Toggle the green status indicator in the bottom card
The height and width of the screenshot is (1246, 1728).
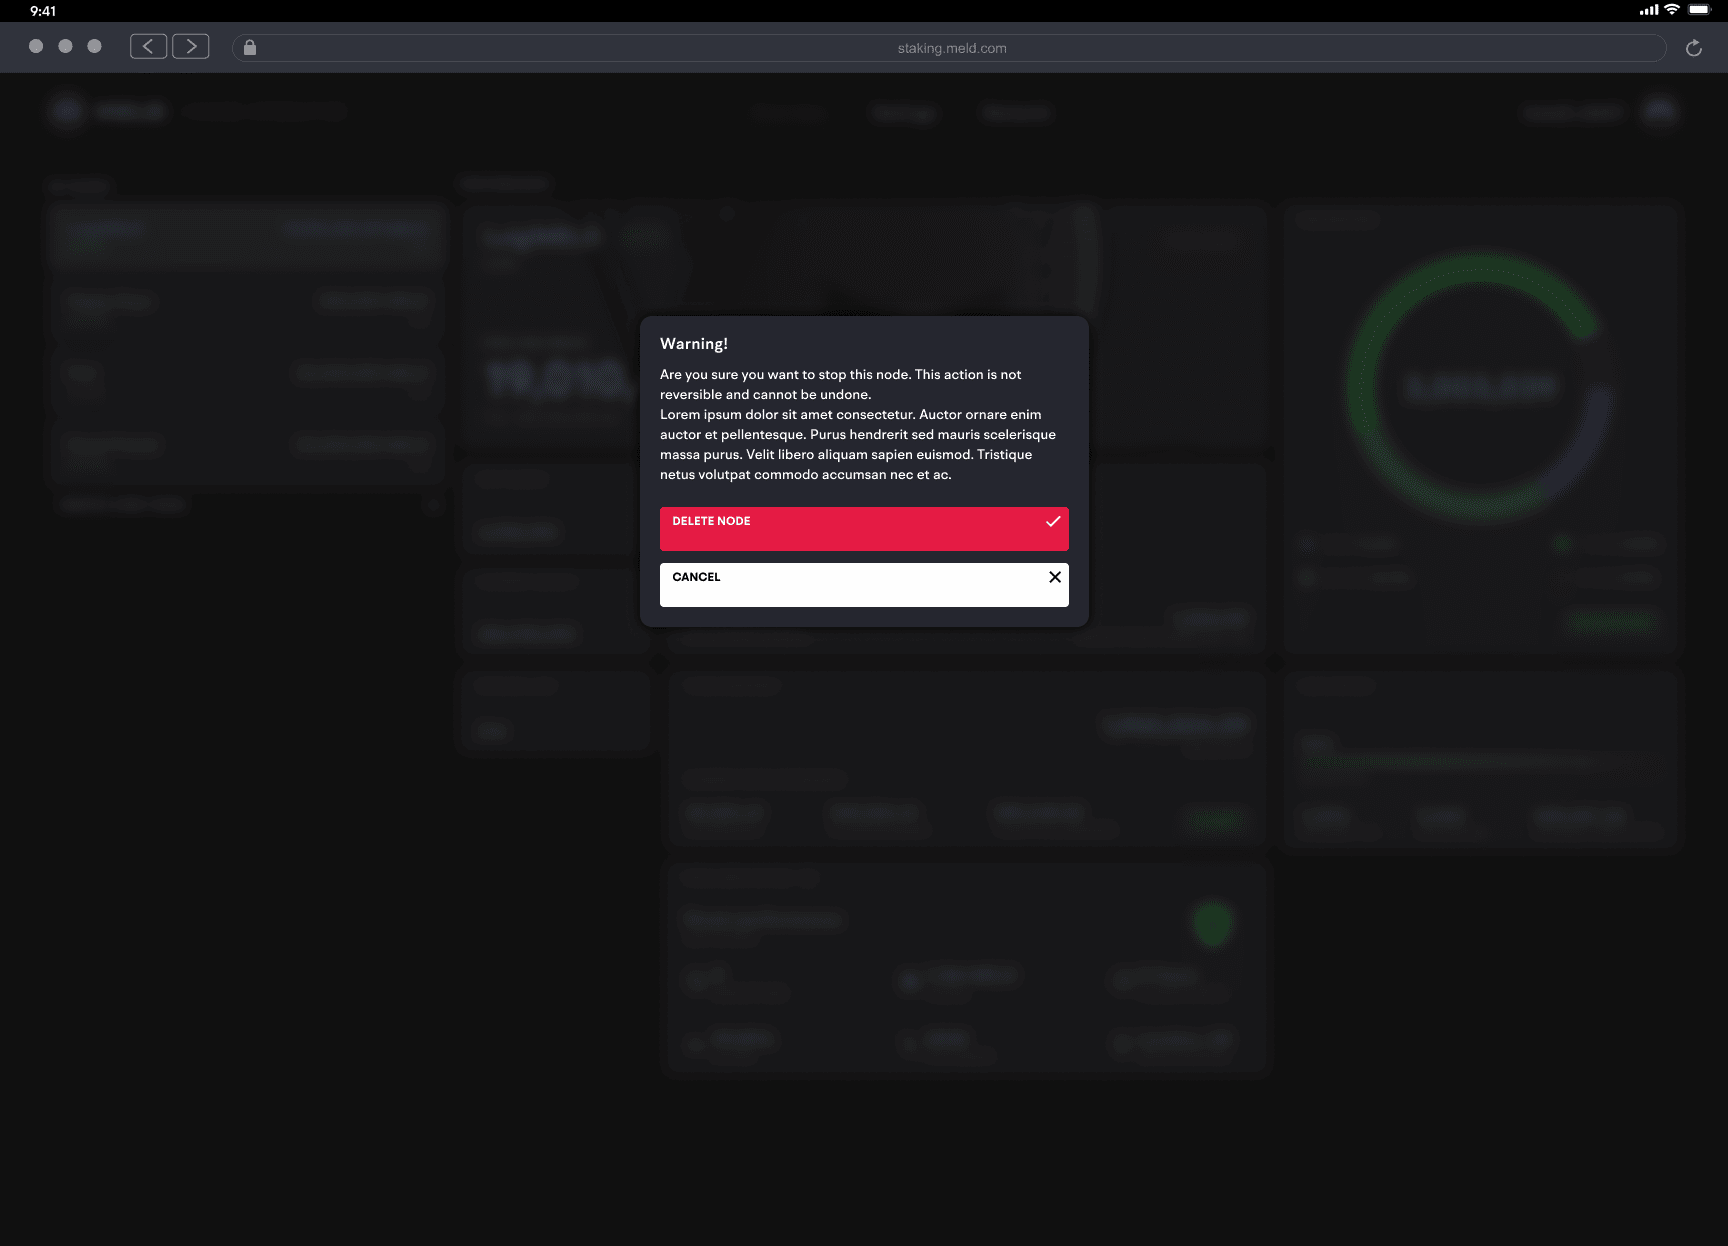(x=1212, y=924)
